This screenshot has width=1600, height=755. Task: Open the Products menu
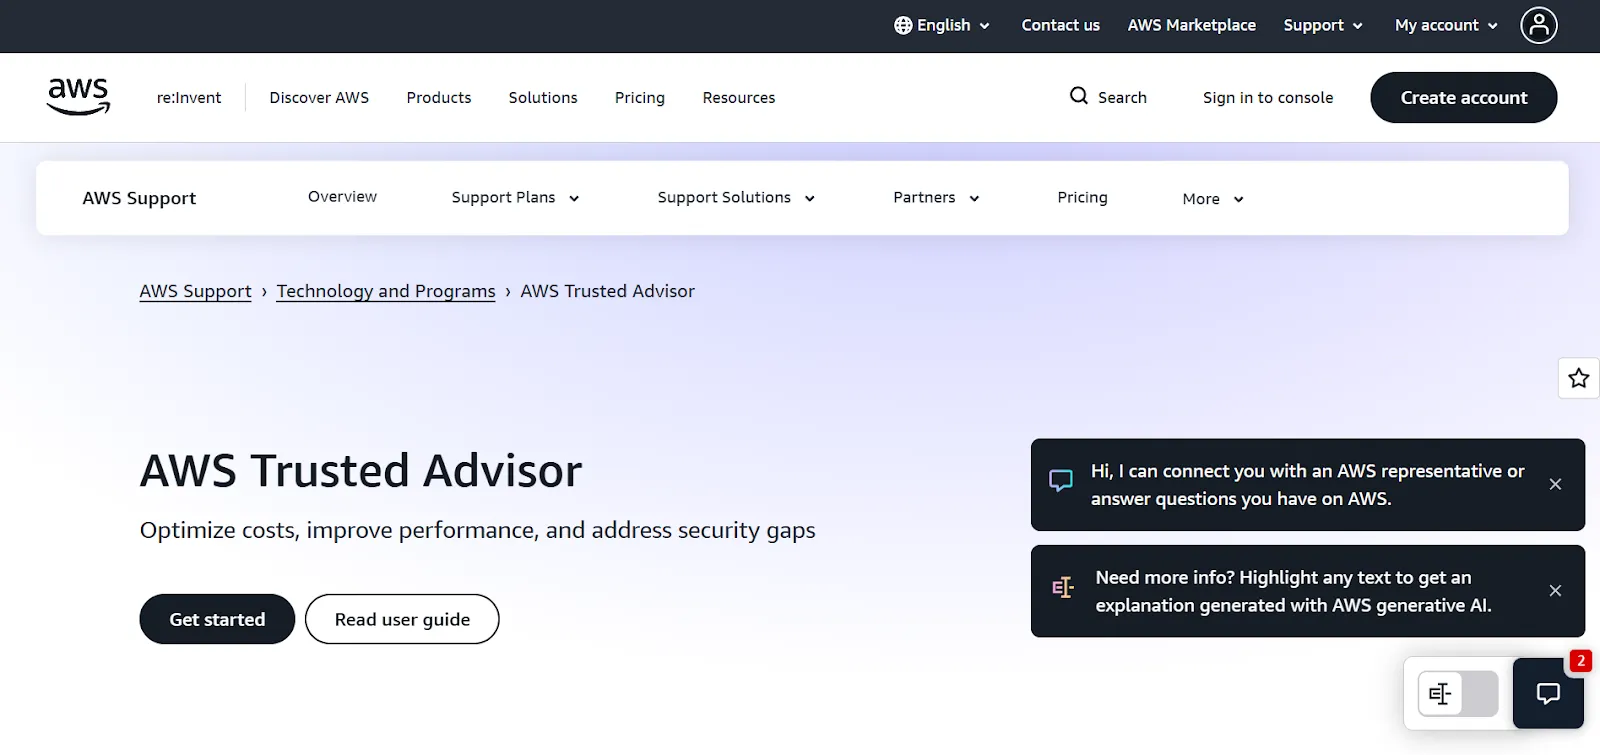[x=439, y=97]
